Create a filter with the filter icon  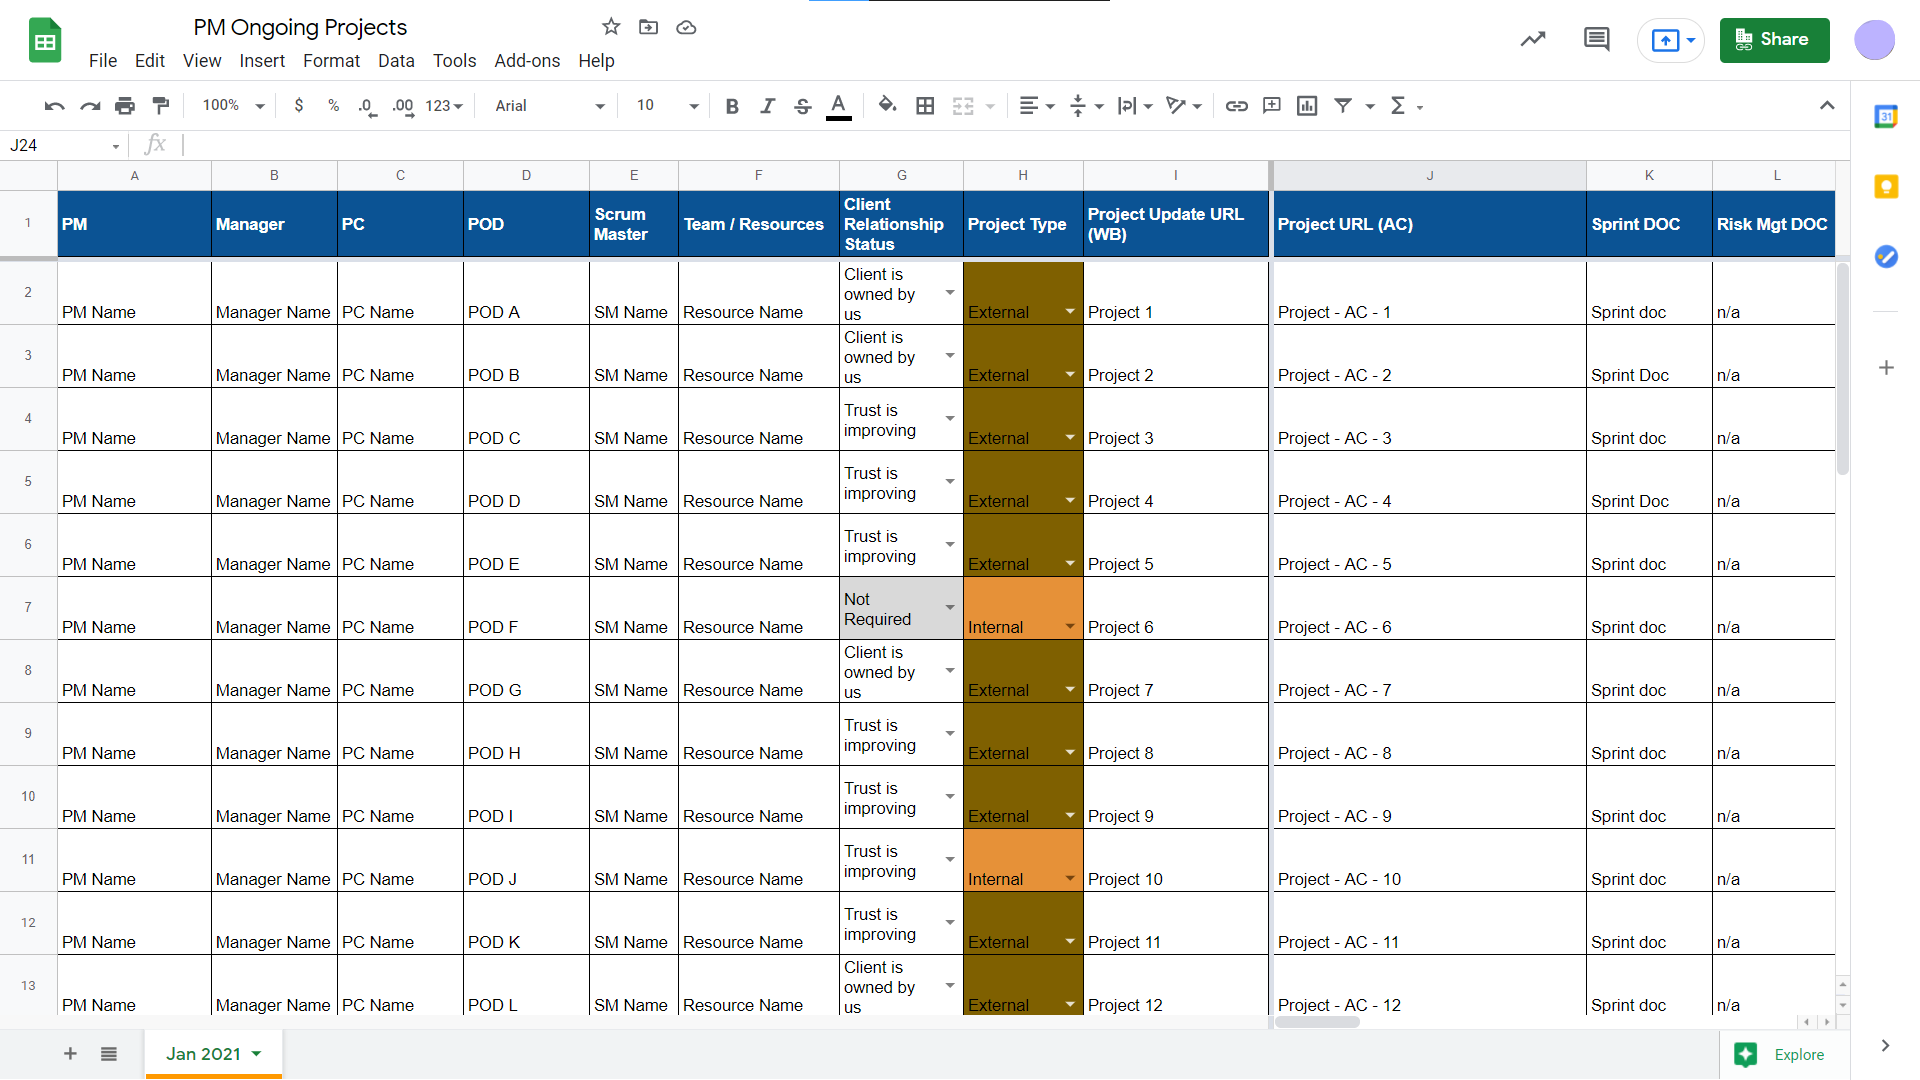[x=1345, y=105]
